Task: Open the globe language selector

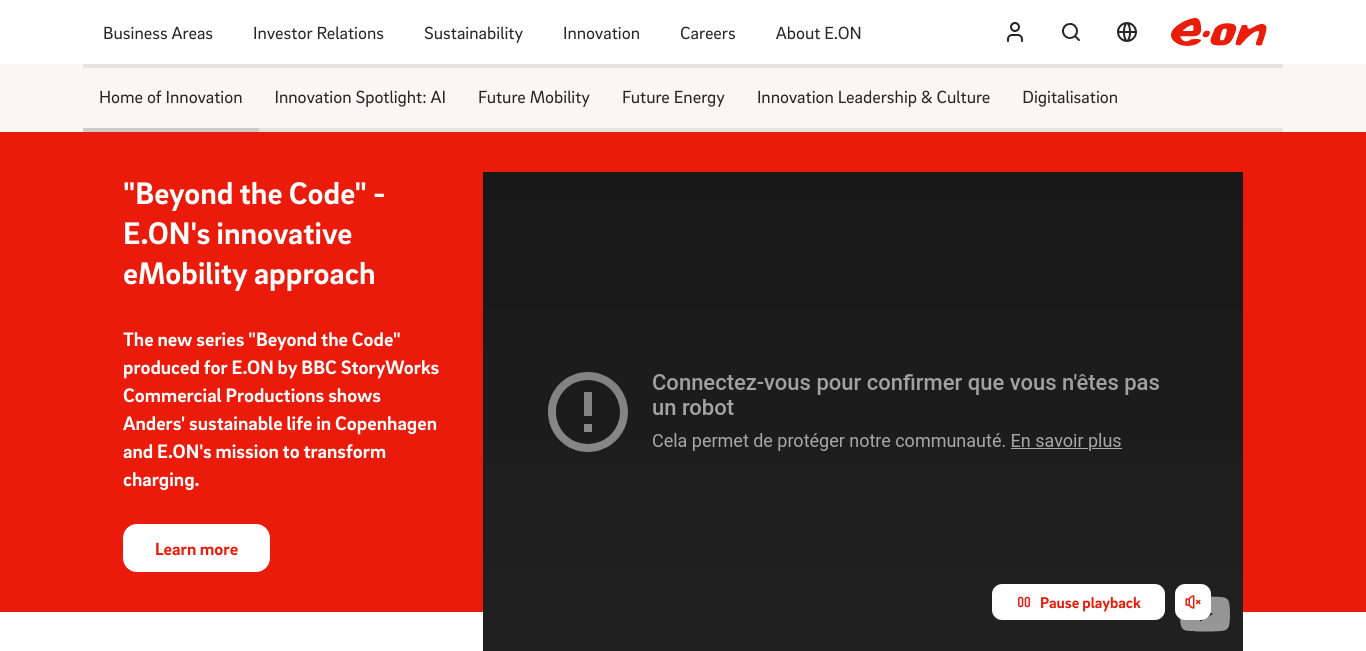Action: [1127, 33]
